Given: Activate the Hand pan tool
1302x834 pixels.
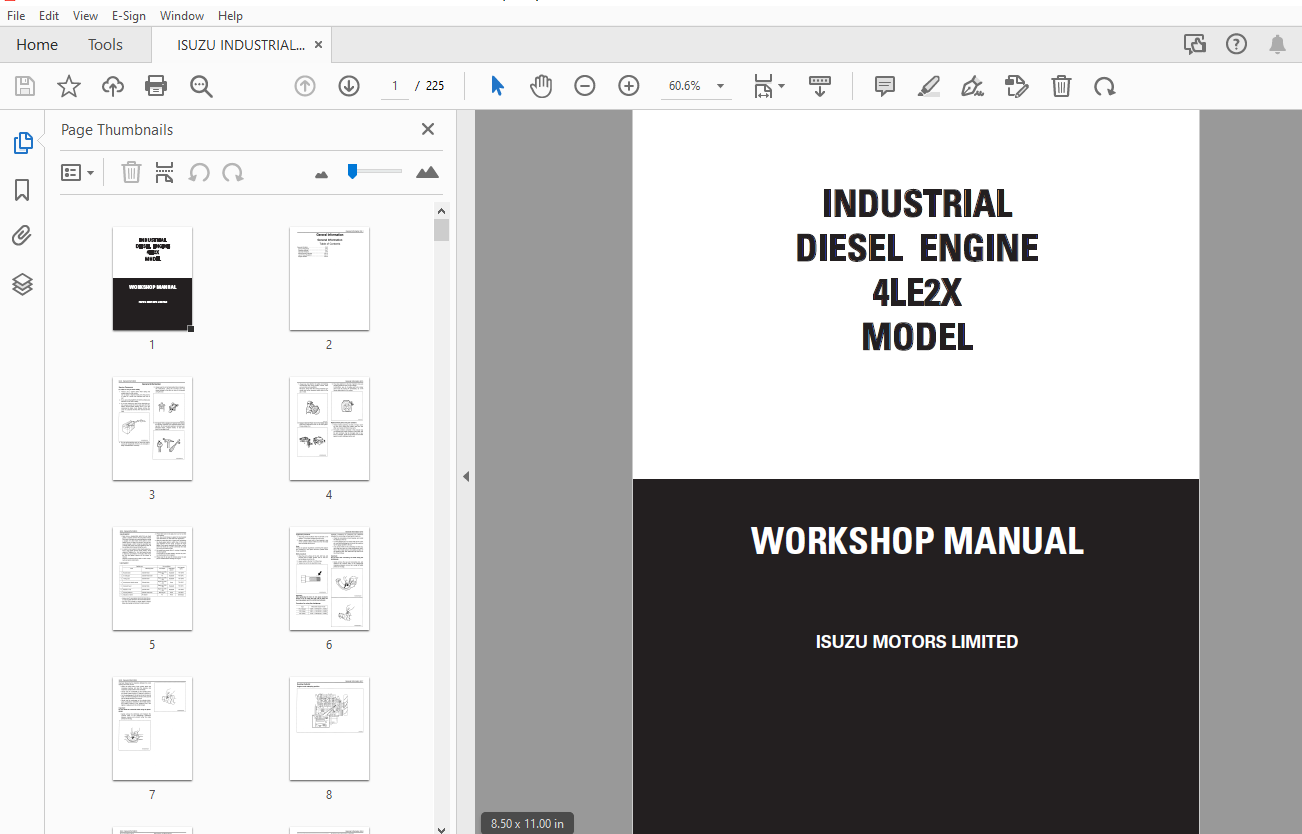Looking at the screenshot, I should click(541, 86).
